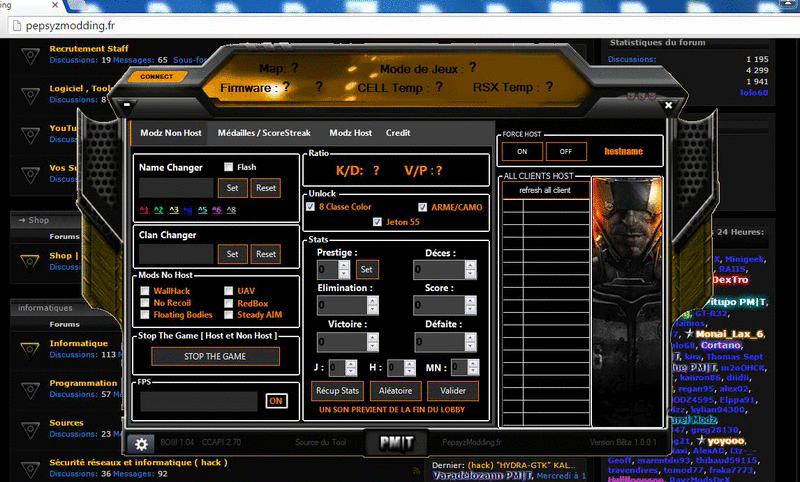Click the forum icon beside Logiciel, Tool

coord(30,95)
